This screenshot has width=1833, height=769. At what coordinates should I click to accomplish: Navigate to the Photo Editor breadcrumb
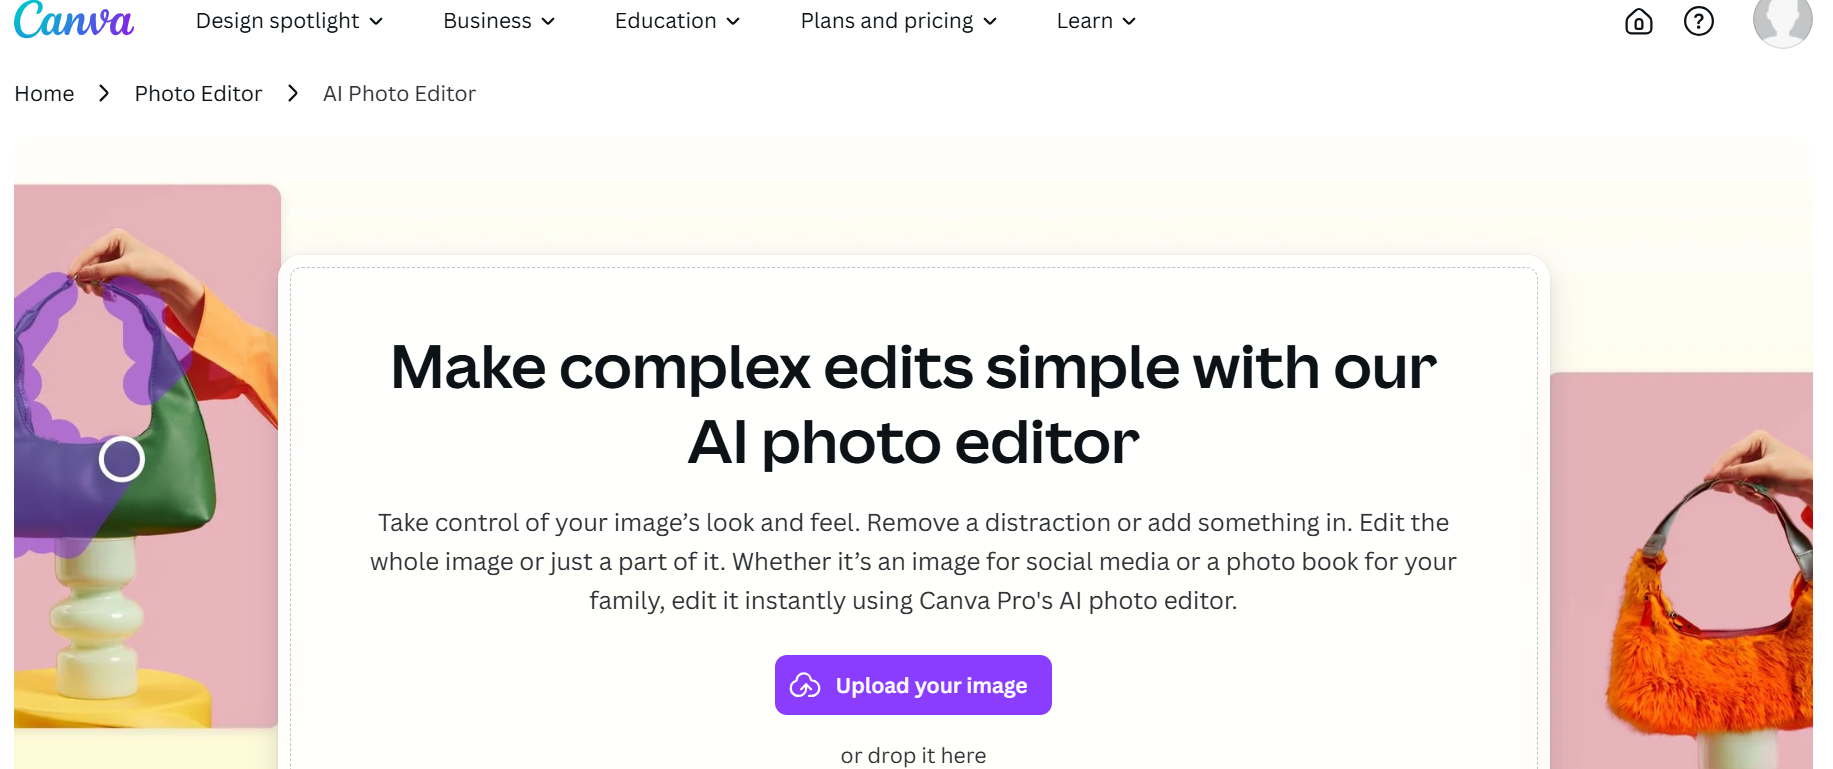coord(198,93)
